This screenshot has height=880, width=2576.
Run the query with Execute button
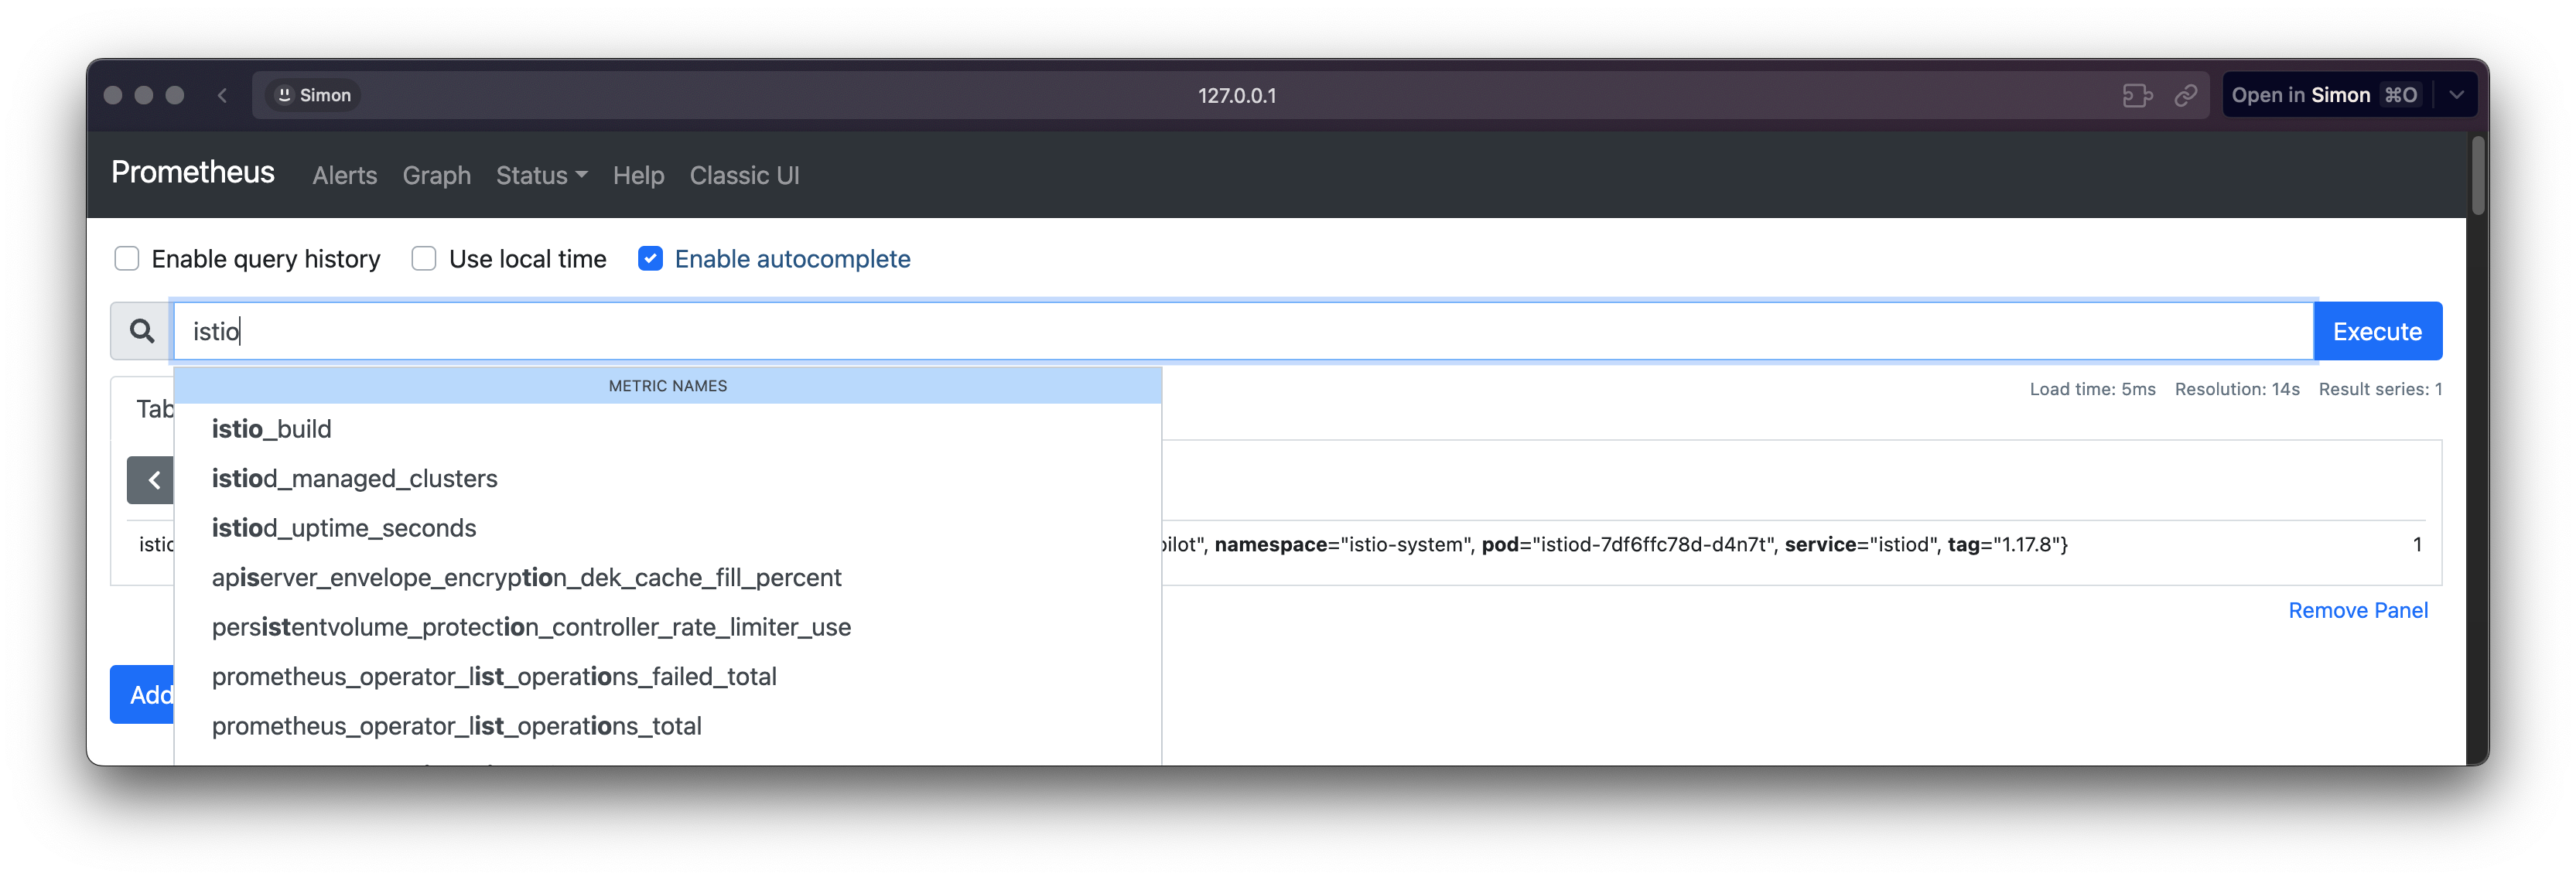click(2377, 331)
